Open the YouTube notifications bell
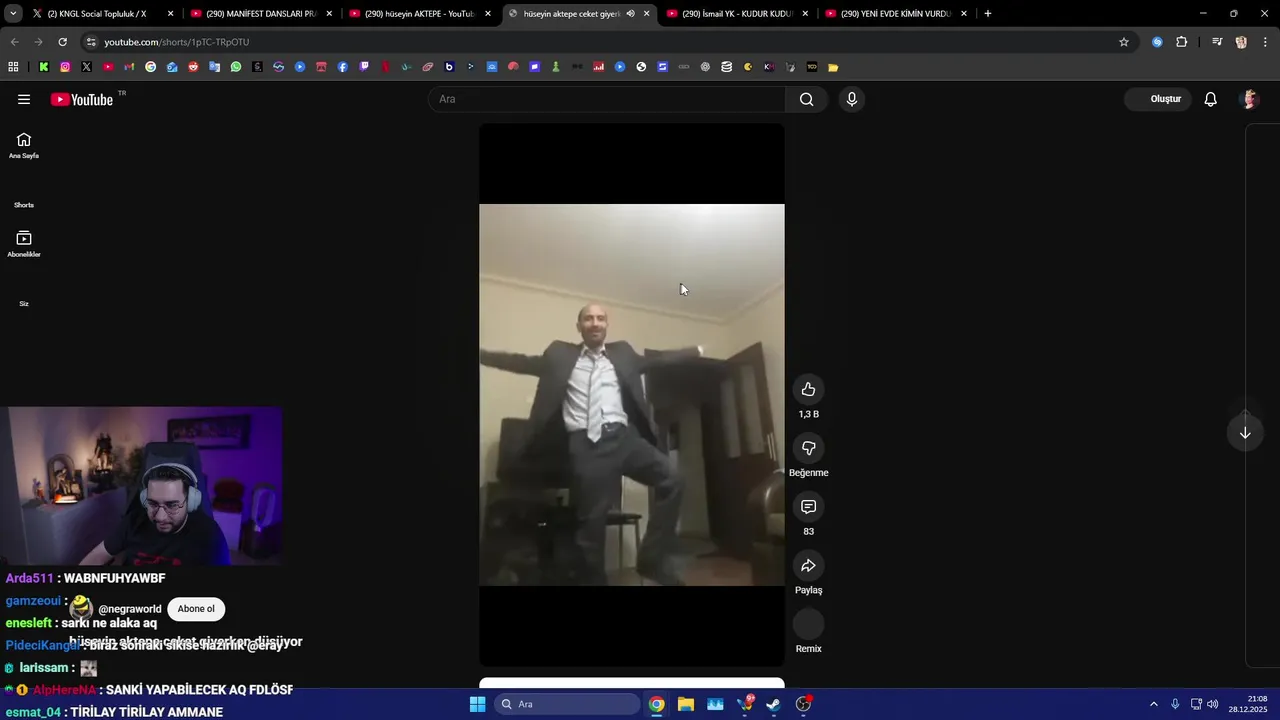This screenshot has width=1280, height=720. 1210,99
